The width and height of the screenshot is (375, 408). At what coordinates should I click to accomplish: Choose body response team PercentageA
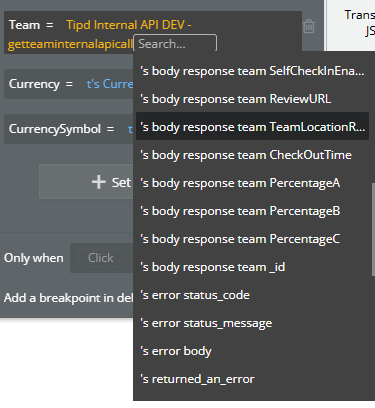pyautogui.click(x=252, y=183)
